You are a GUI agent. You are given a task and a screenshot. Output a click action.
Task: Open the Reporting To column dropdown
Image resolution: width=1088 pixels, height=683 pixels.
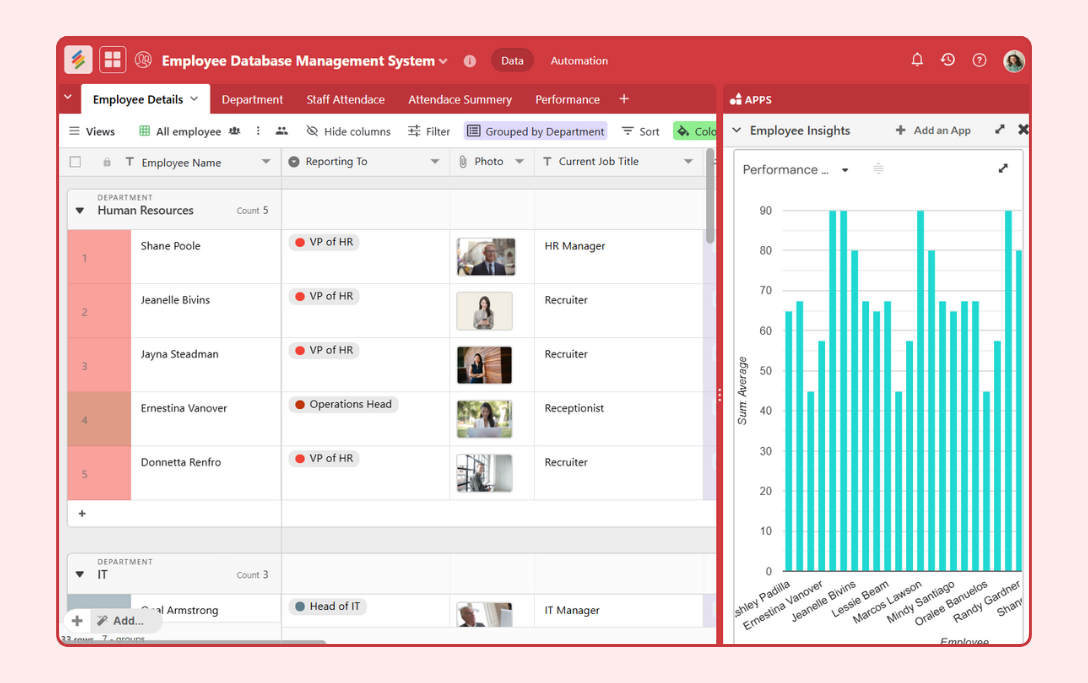pyautogui.click(x=434, y=161)
